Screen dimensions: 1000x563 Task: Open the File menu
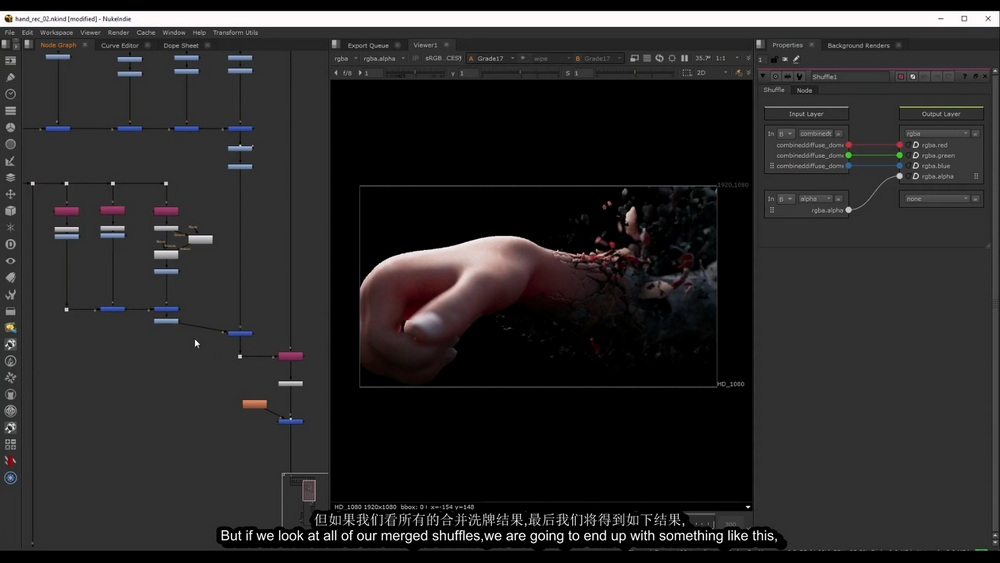click(x=10, y=33)
